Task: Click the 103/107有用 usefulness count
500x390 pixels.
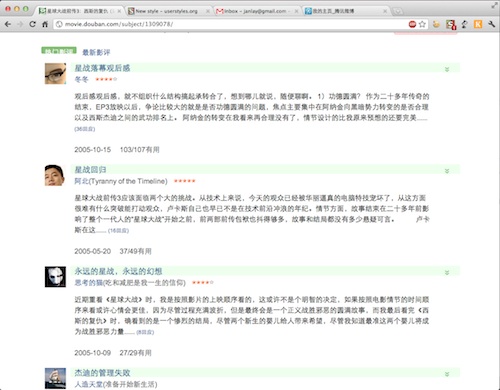Action: pos(140,150)
